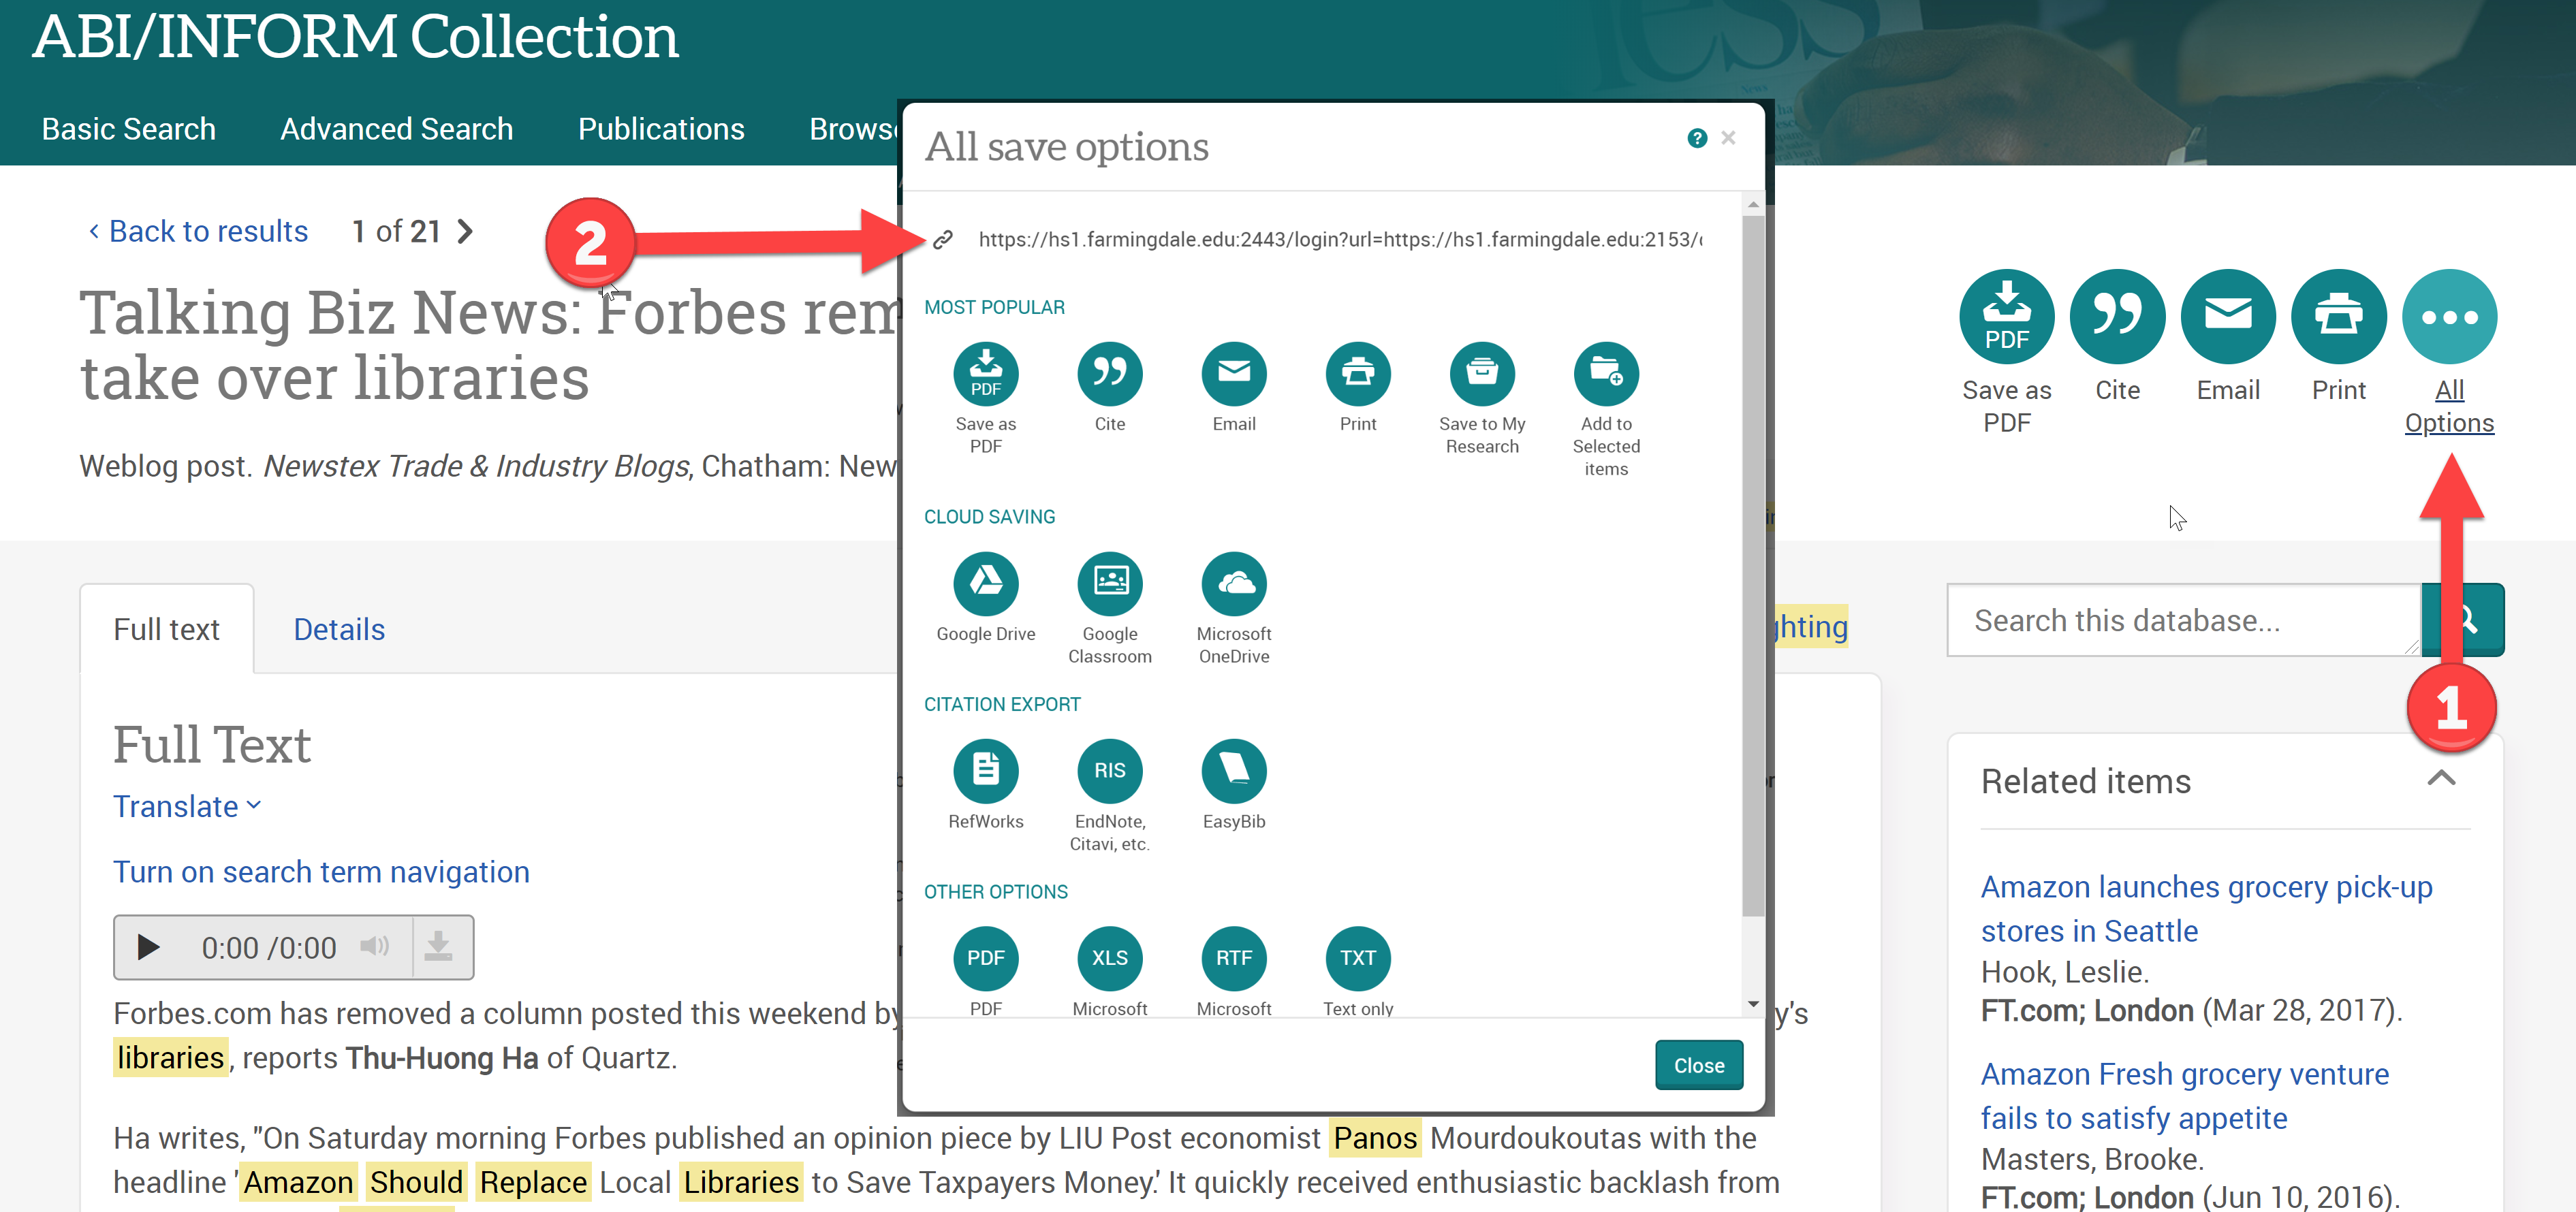Switch to the Details tab

click(338, 629)
